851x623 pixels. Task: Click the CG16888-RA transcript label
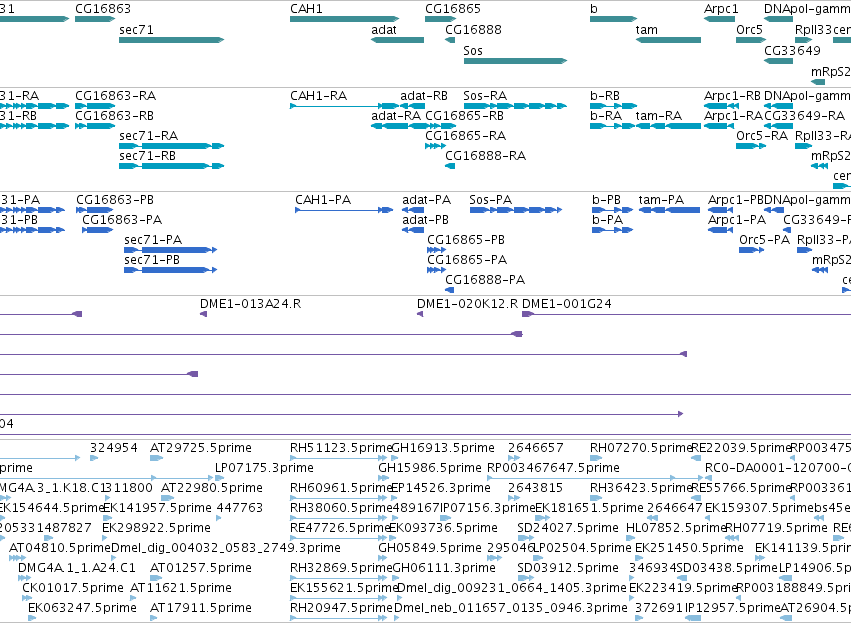coord(485,156)
